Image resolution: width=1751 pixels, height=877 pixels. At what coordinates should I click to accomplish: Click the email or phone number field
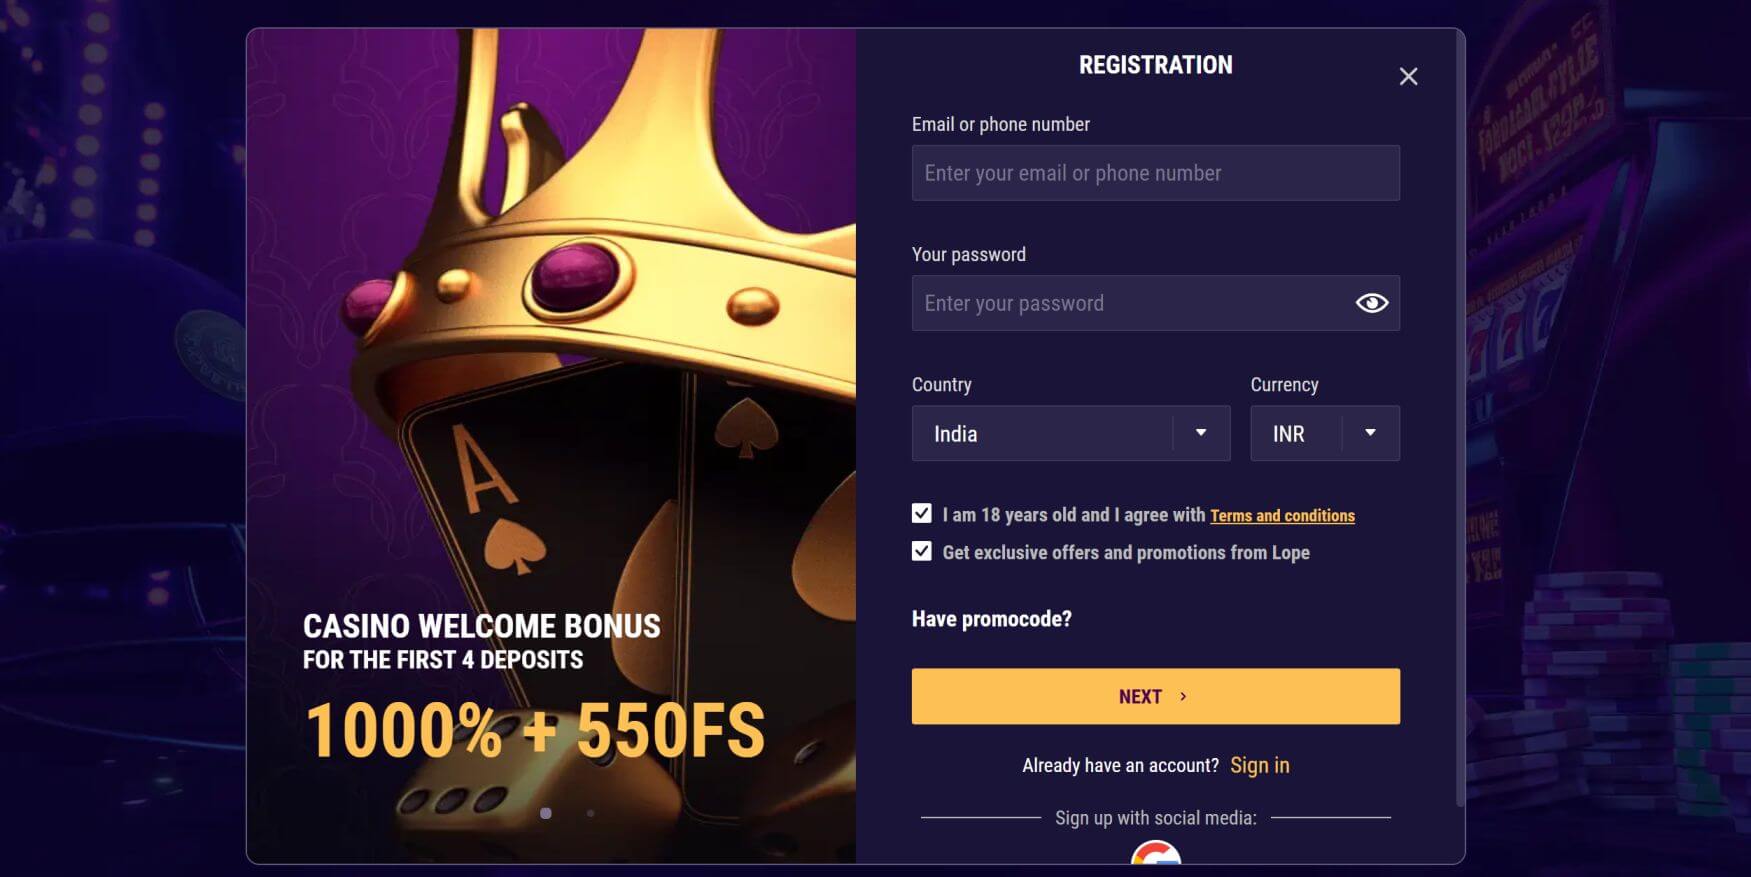(x=1155, y=172)
